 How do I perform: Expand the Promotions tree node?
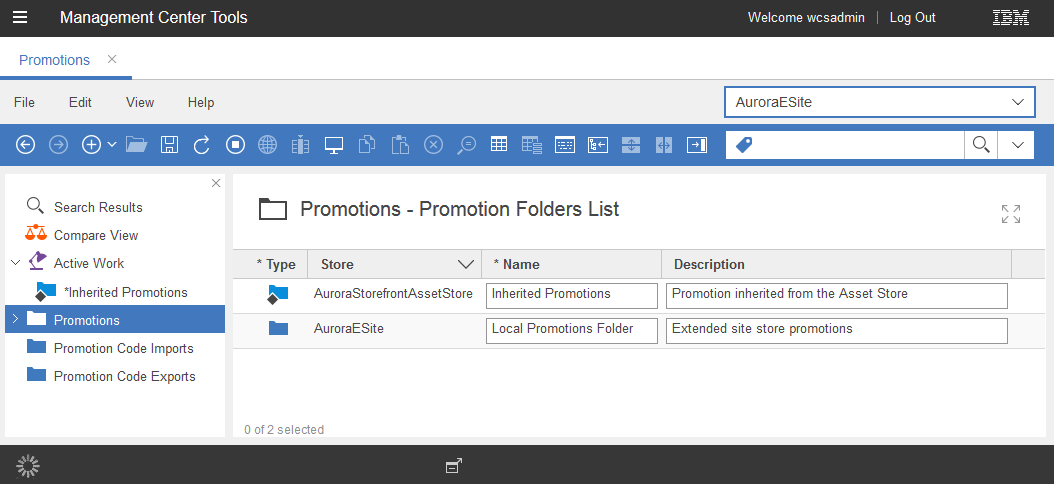pyautogui.click(x=15, y=319)
